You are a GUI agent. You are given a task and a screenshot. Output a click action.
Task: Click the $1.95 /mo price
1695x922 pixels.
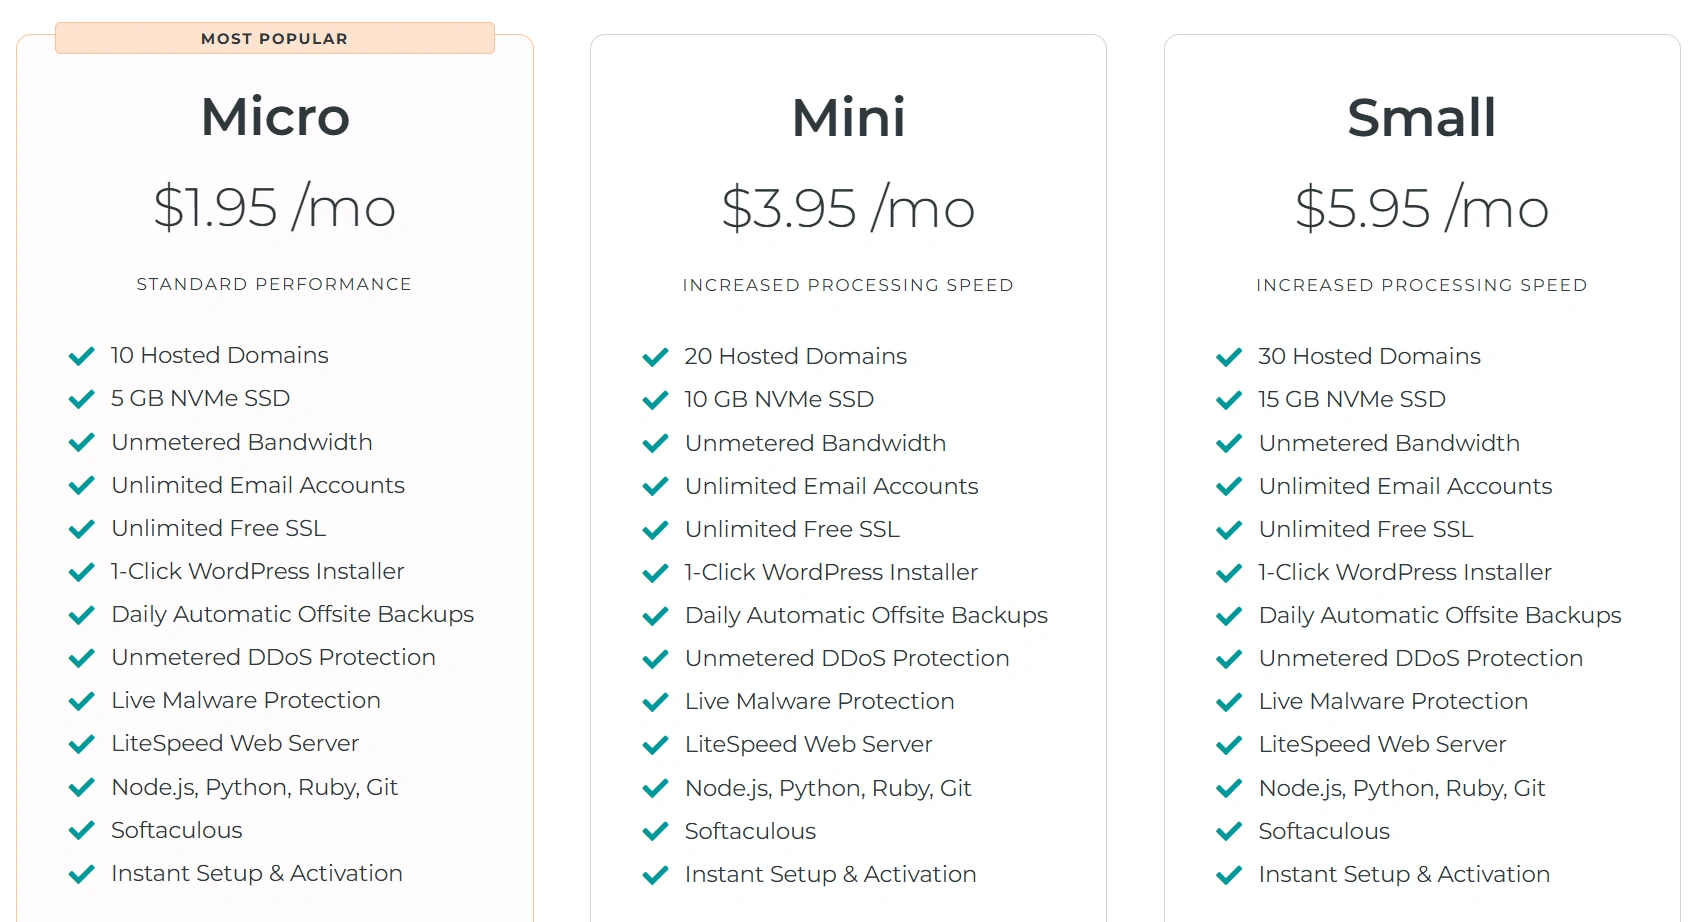[x=275, y=208]
